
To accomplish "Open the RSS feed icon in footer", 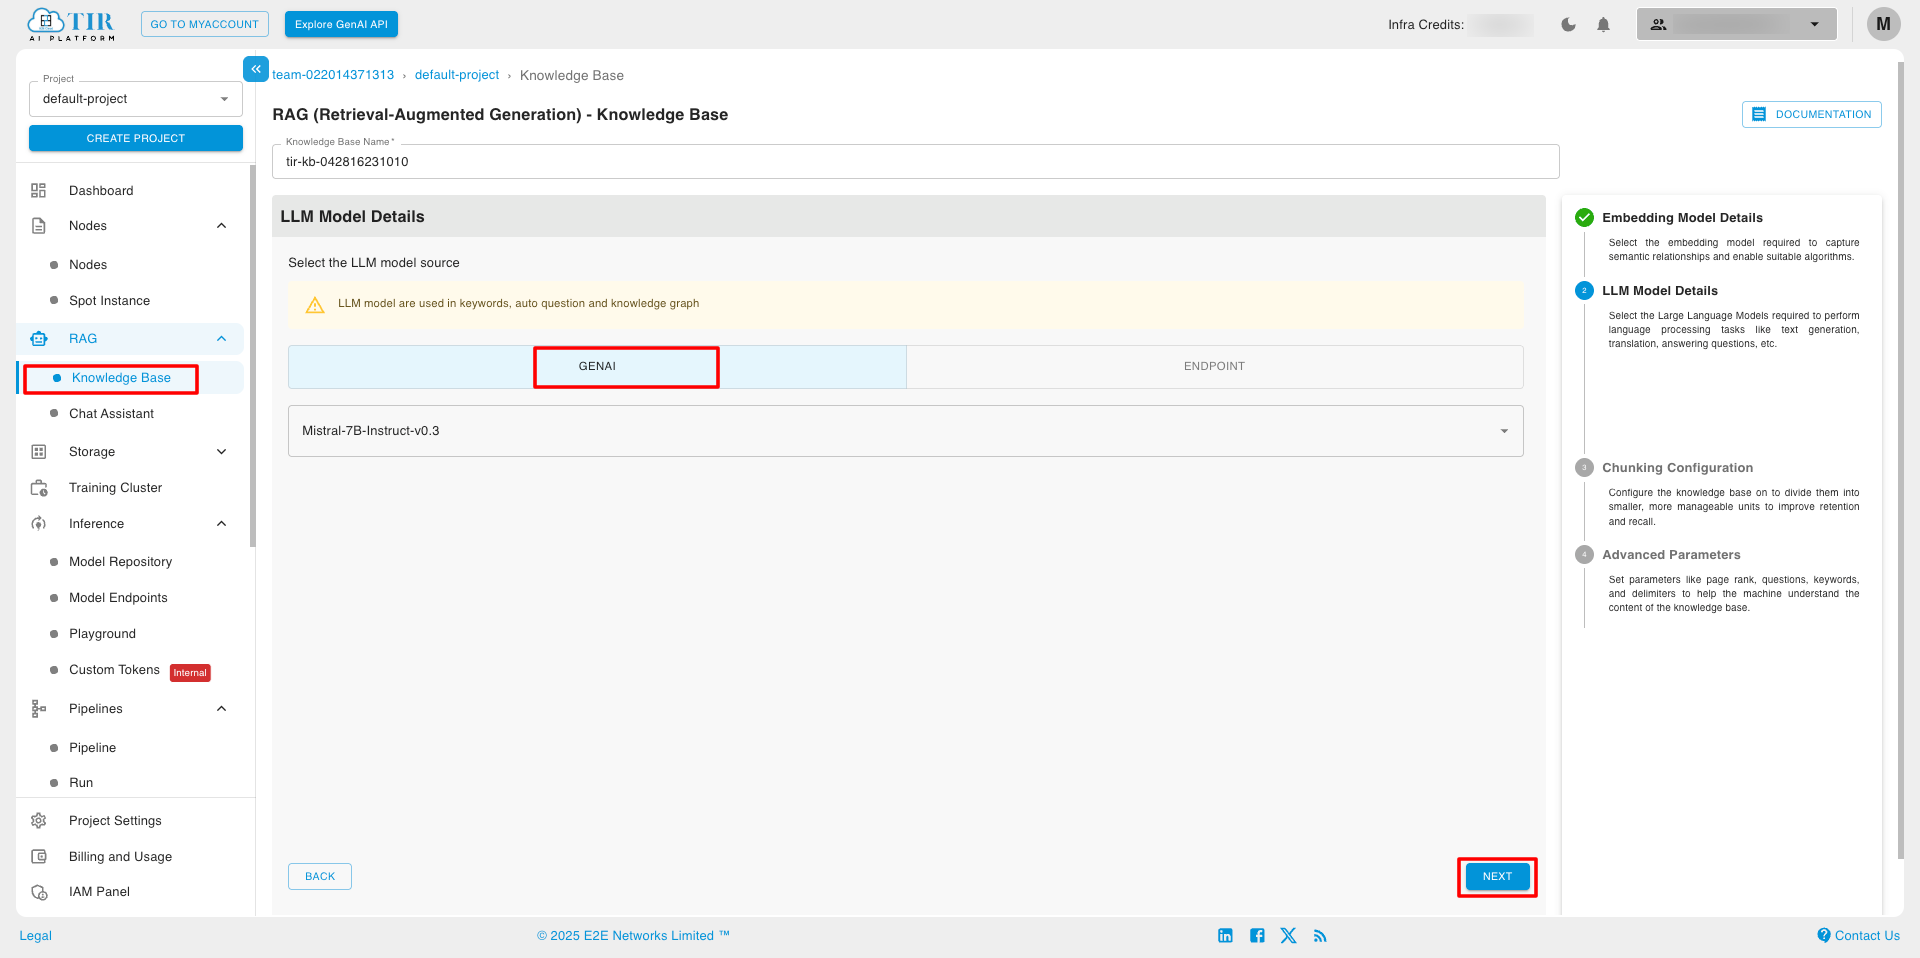I will coord(1320,936).
